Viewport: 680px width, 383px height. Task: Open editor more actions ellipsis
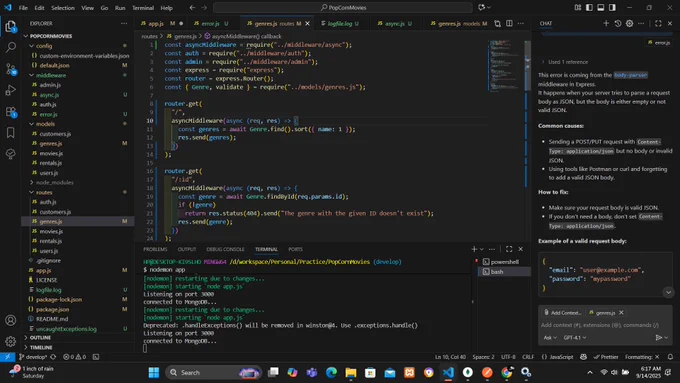pyautogui.click(x=521, y=23)
